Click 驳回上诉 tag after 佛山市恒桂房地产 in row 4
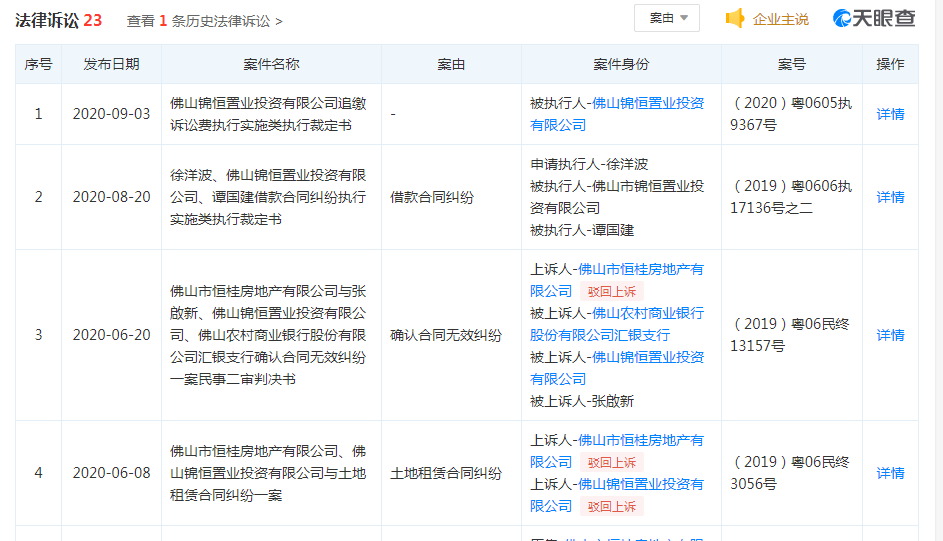The image size is (943, 541). coord(612,462)
